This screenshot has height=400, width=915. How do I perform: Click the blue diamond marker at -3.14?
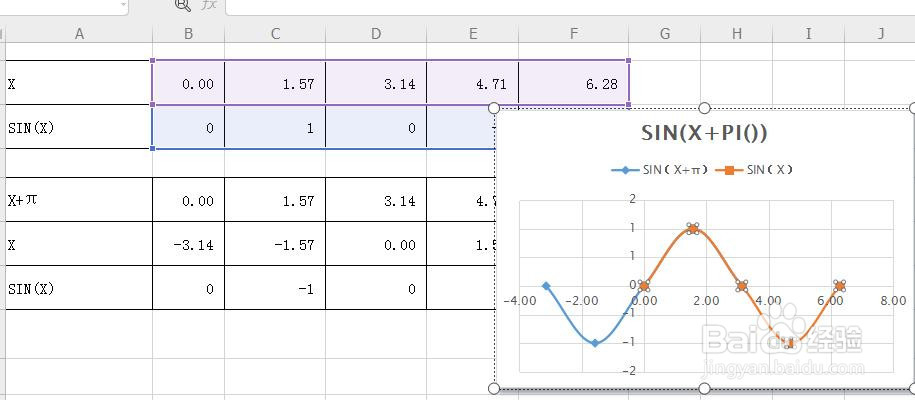pyautogui.click(x=546, y=286)
